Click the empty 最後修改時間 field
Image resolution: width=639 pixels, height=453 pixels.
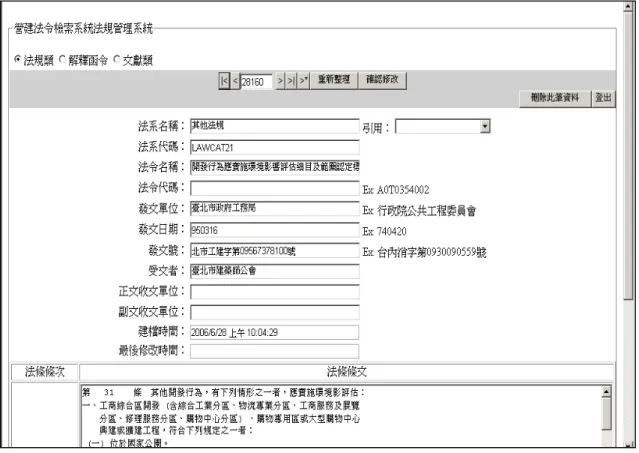pyautogui.click(x=275, y=351)
